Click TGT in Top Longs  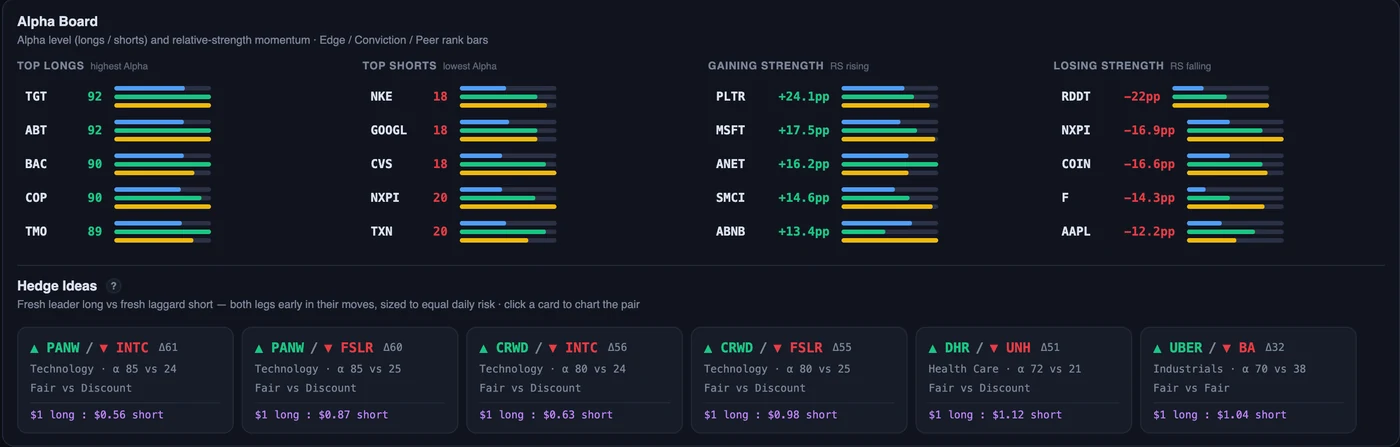[x=36, y=97]
